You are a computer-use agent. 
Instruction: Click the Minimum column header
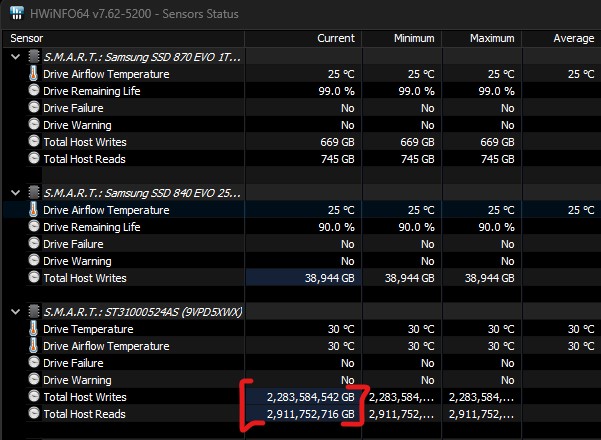[402, 38]
